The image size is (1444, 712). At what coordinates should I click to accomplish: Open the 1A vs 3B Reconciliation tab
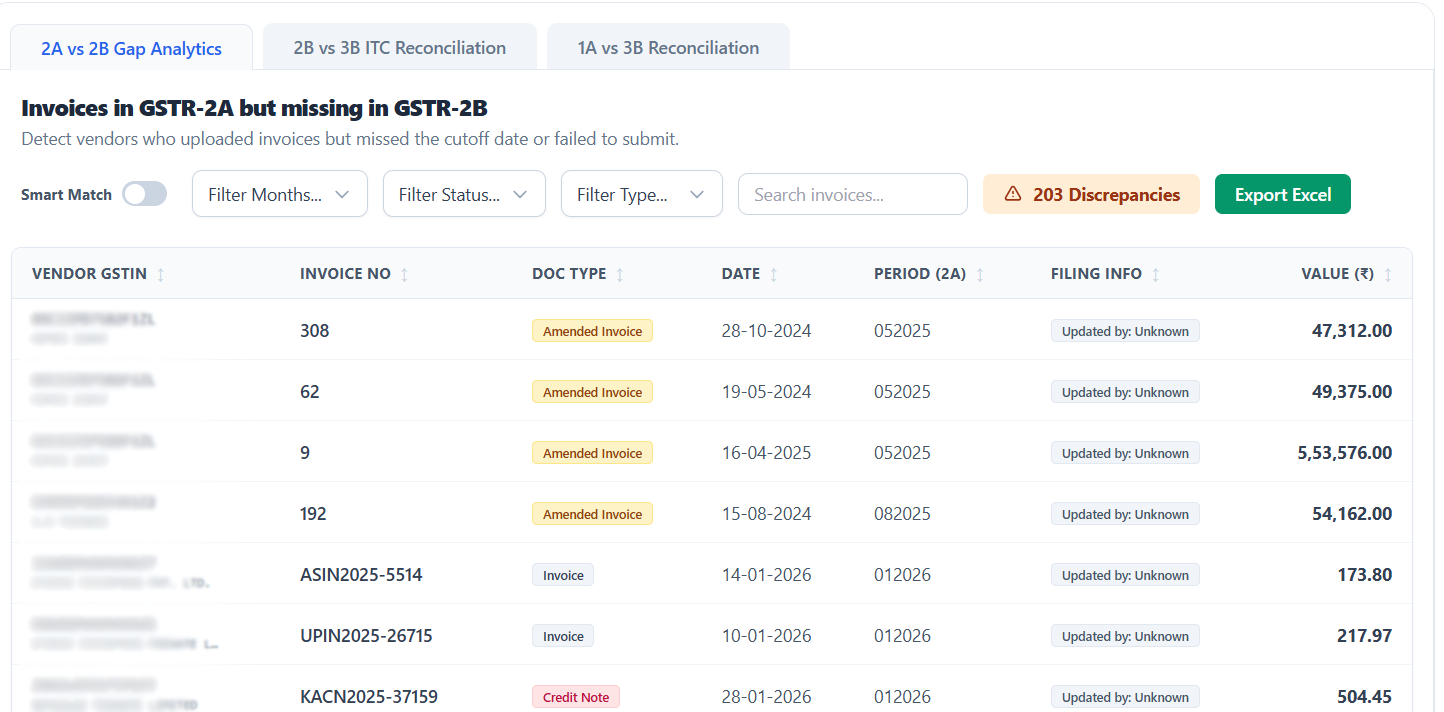point(668,48)
